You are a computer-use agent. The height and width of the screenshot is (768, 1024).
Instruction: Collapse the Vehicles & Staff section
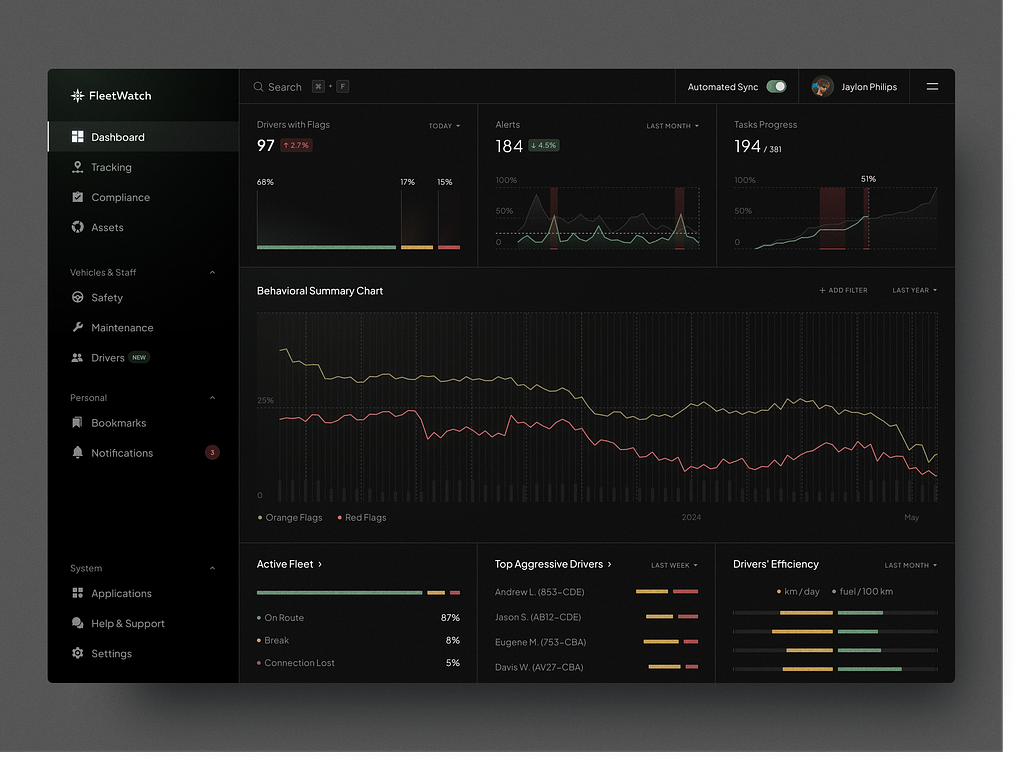click(x=212, y=273)
